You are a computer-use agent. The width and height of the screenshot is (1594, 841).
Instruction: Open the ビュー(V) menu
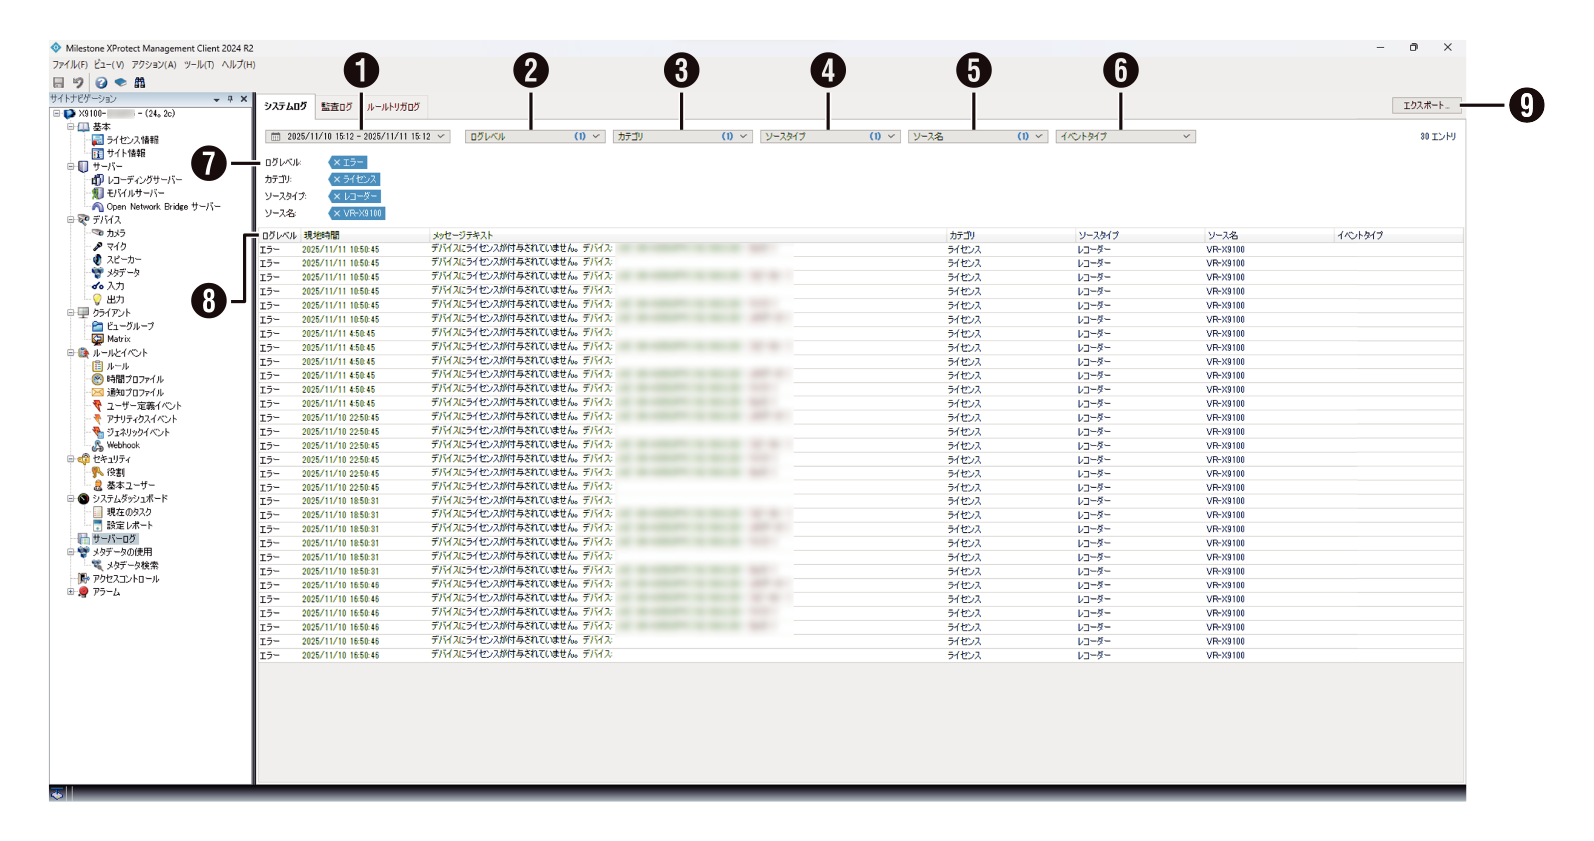click(109, 64)
